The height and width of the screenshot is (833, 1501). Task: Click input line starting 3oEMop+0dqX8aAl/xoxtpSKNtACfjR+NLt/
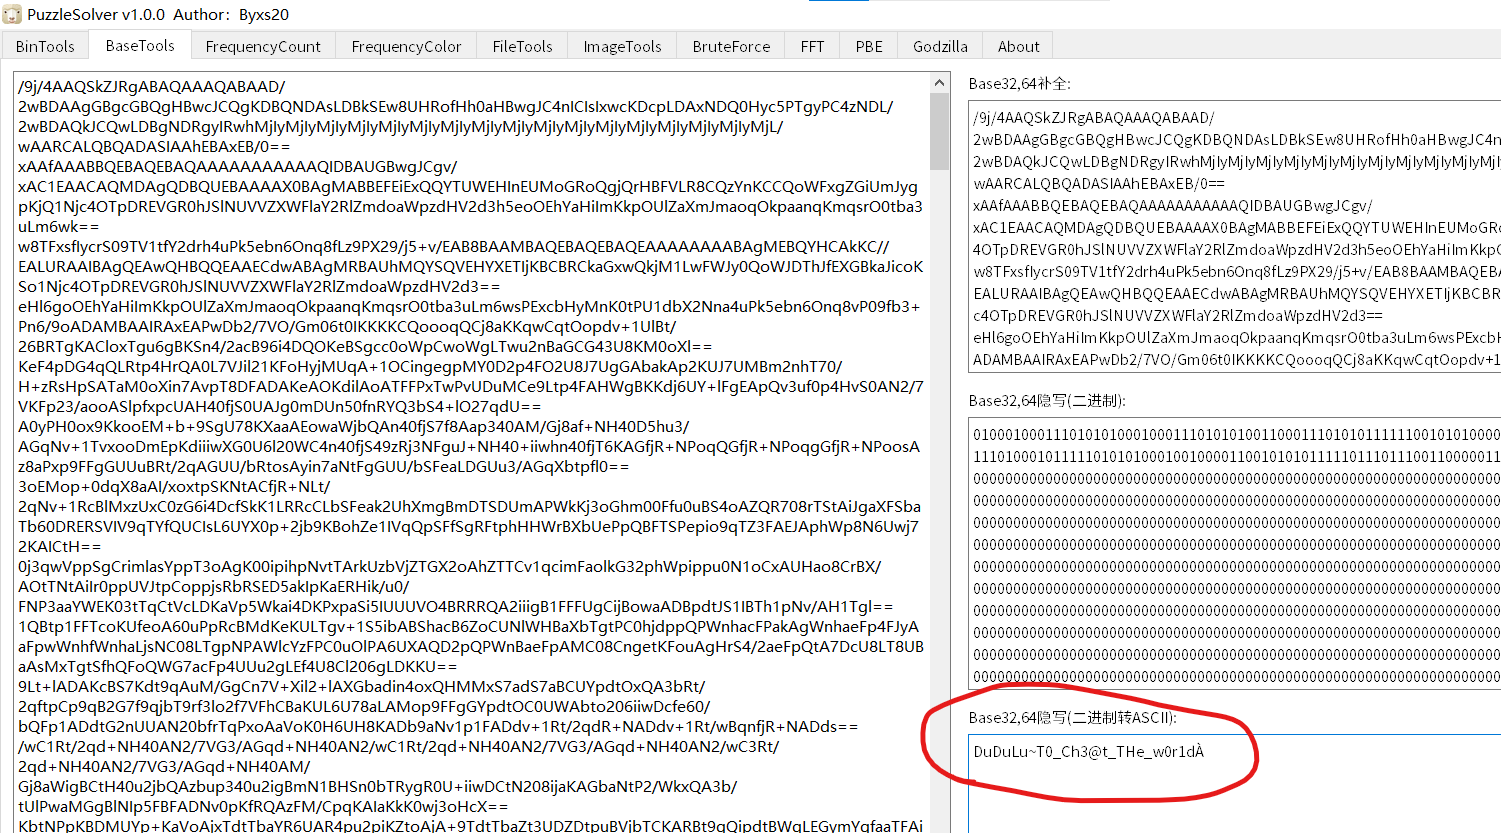coord(173,486)
